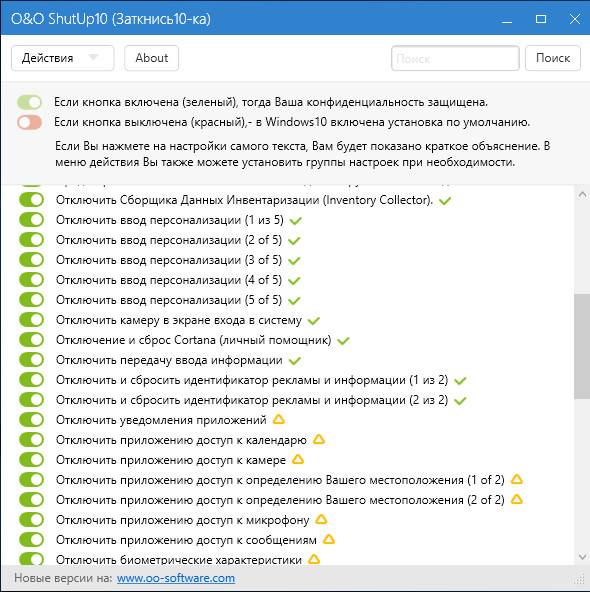Viewport: 590px width, 592px height.
Task: Toggle switch for ввод персонализации (2 of 5)
Action: [x=31, y=240]
